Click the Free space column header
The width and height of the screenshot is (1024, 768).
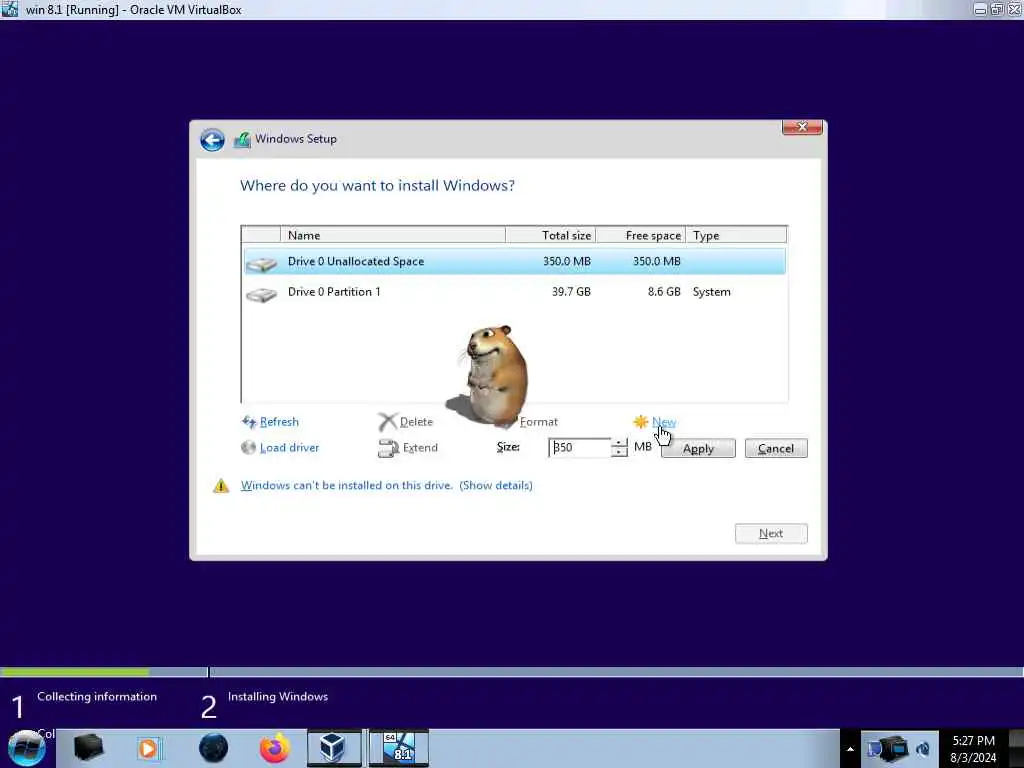click(x=641, y=235)
